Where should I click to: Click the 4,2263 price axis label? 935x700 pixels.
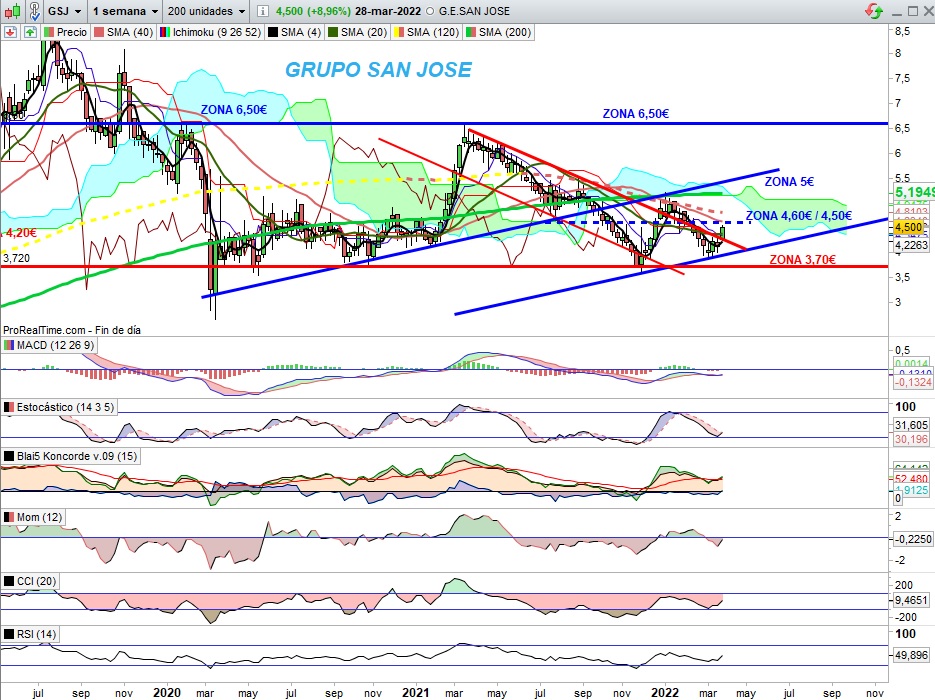point(911,245)
